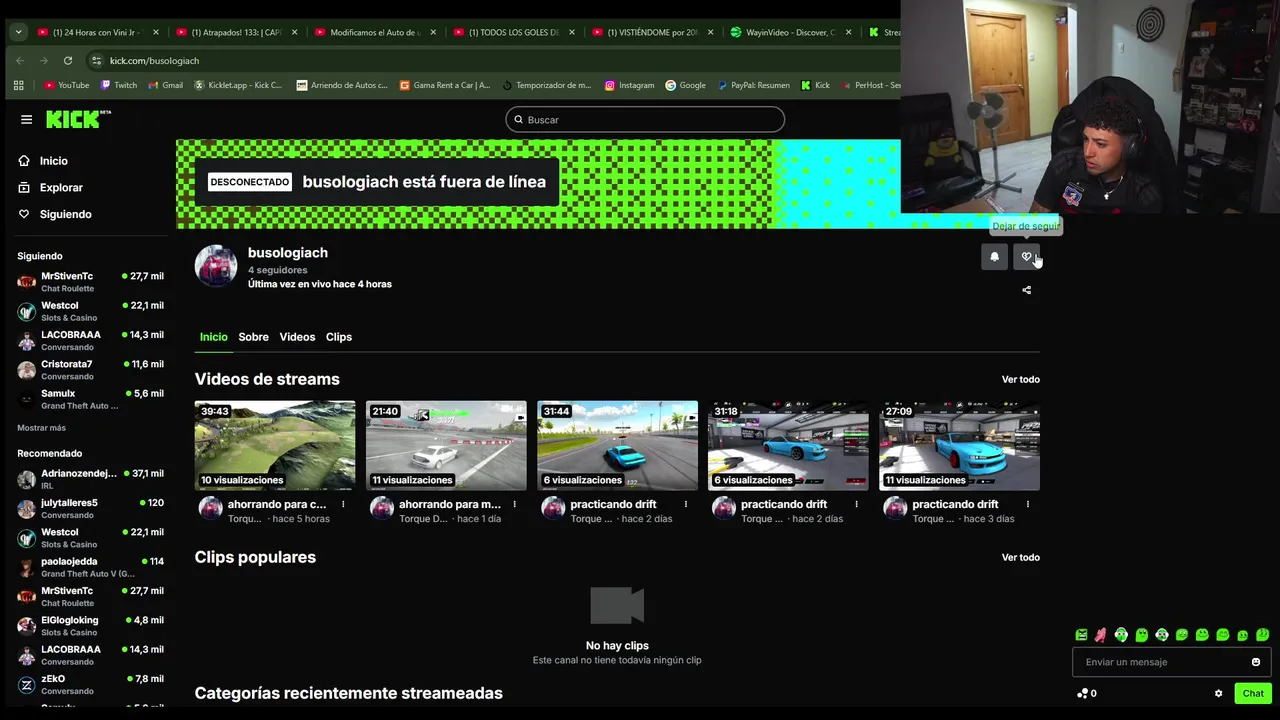This screenshot has height=720, width=1280.
Task: Expand the following list with Mostrar más
Action: click(x=41, y=428)
